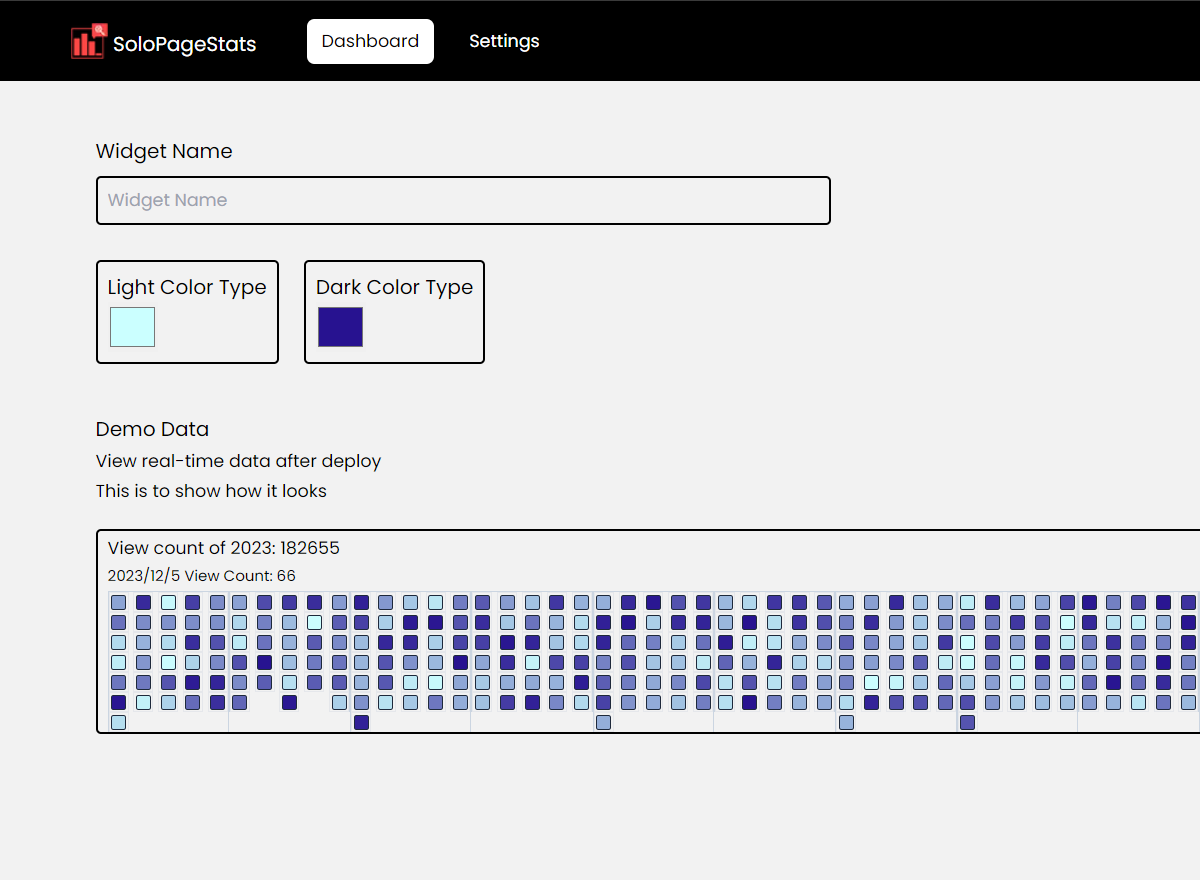Click the SoloPageStats brand name

pos(185,44)
